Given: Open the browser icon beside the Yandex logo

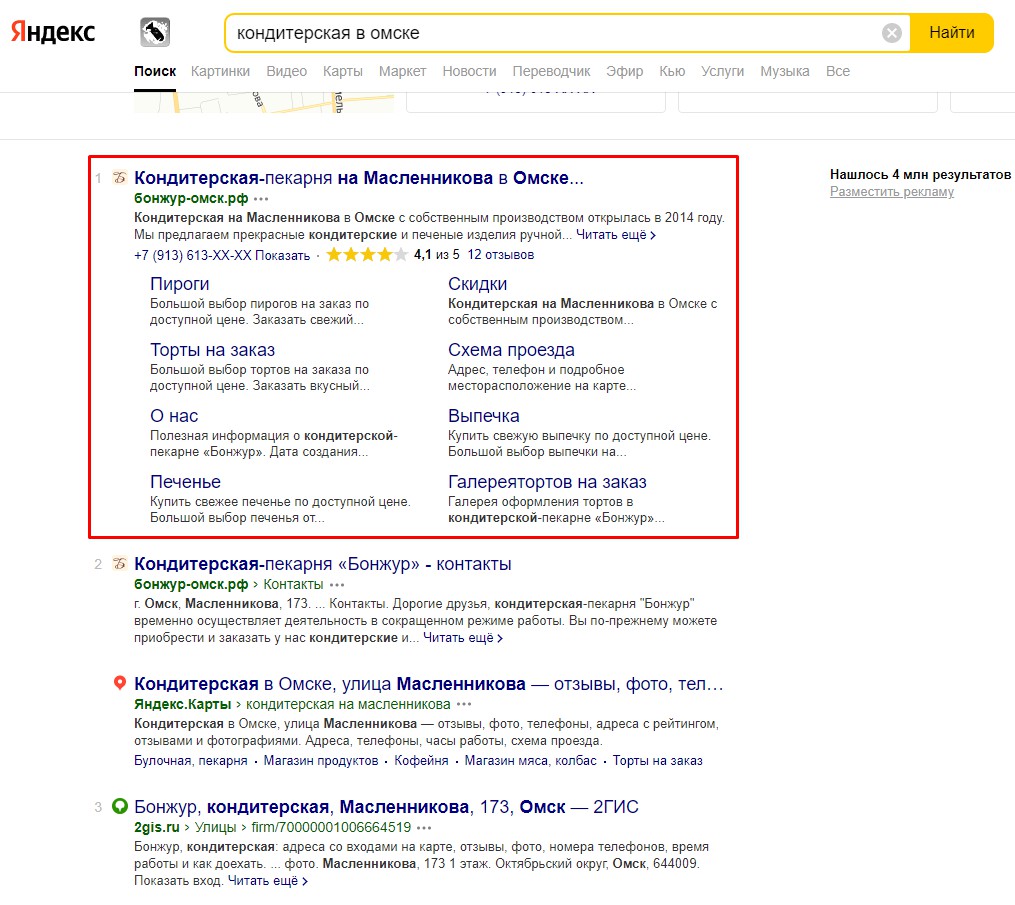Looking at the screenshot, I should coord(155,32).
